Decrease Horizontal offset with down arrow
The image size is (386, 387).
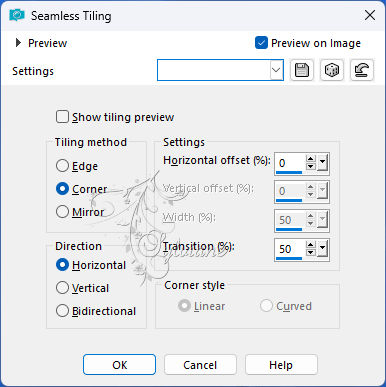tap(311, 167)
